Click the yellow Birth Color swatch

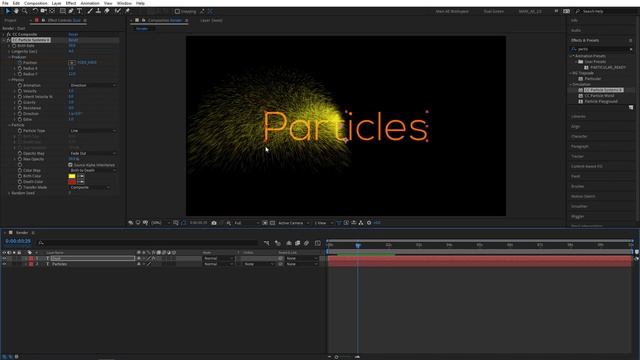(72, 176)
